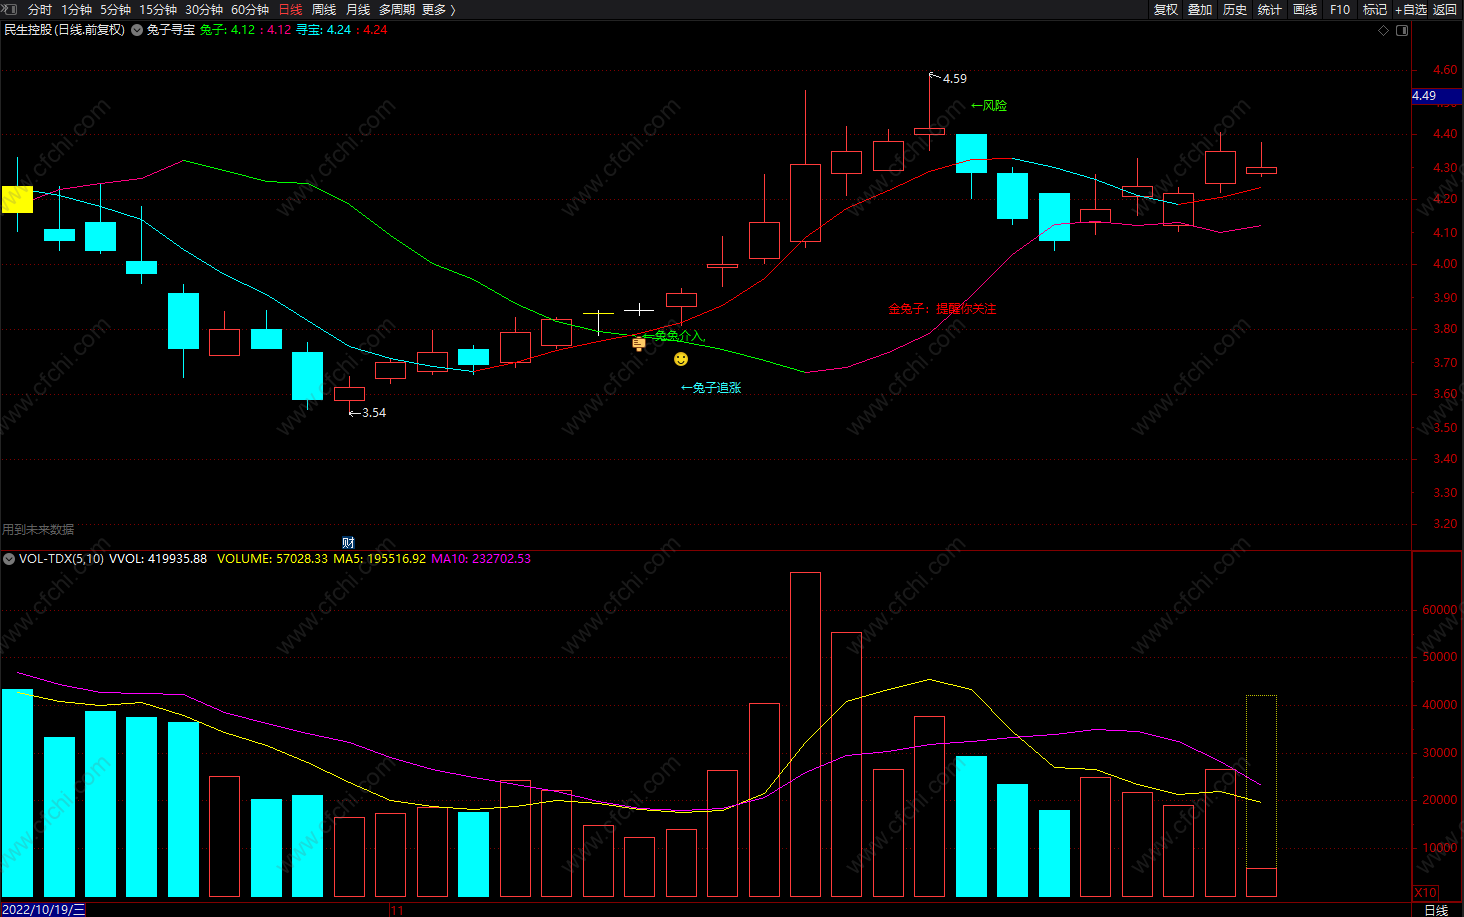Select the yellow highlighted first candlestick
The image size is (1464, 917).
coord(17,199)
